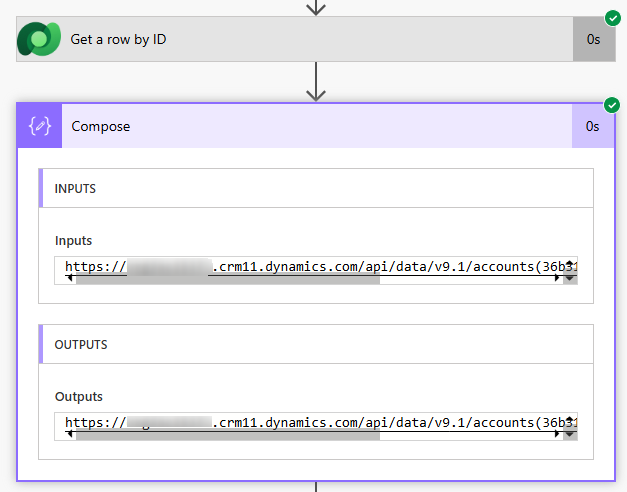Click green success checkmark on Compose
Viewport: 627px width, 492px height.
pyautogui.click(x=612, y=104)
